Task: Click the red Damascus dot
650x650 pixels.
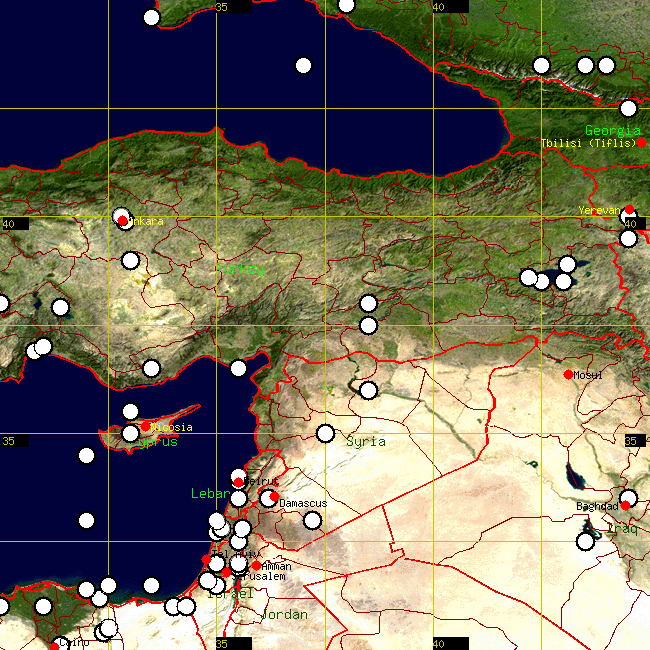Action: pos(274,497)
